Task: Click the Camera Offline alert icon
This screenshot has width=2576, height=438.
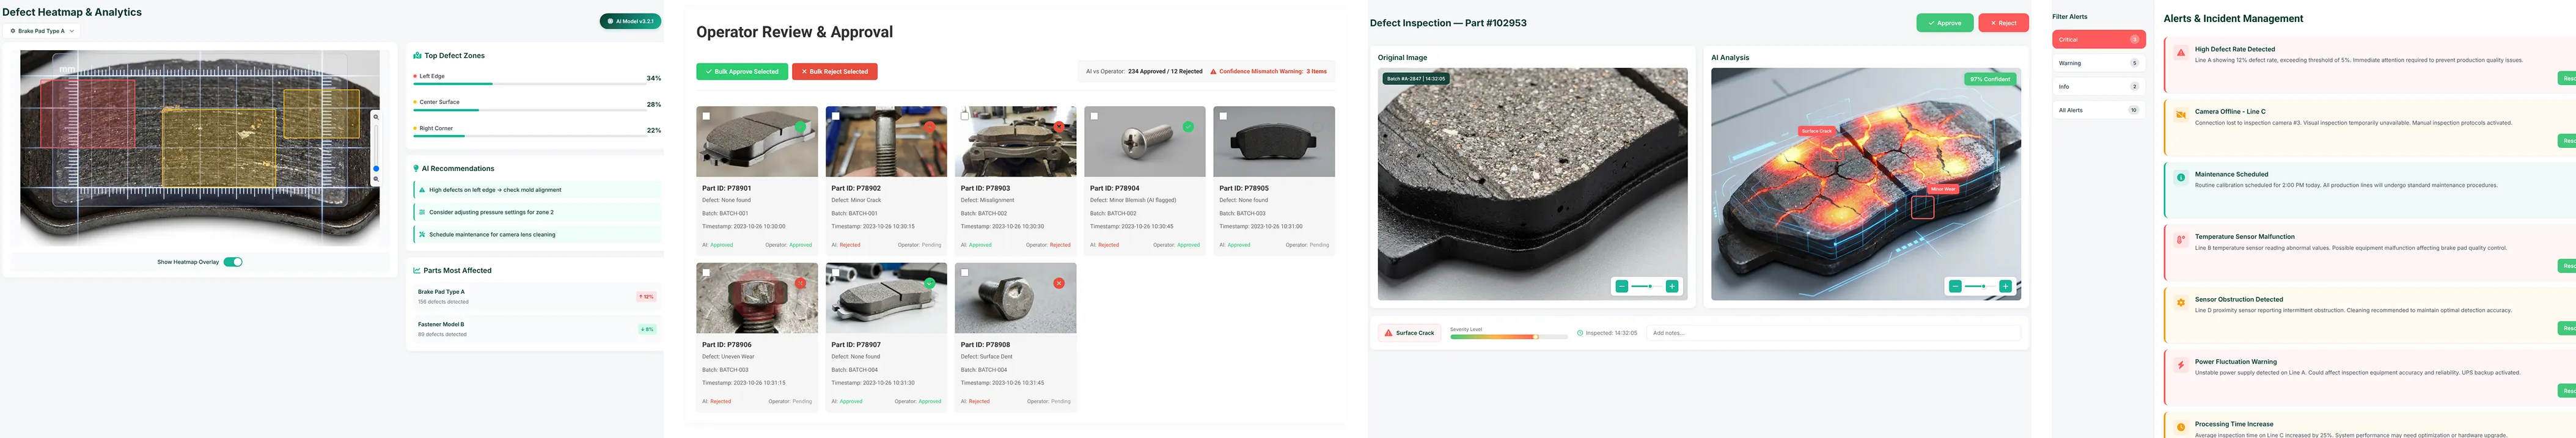Action: pyautogui.click(x=2181, y=115)
